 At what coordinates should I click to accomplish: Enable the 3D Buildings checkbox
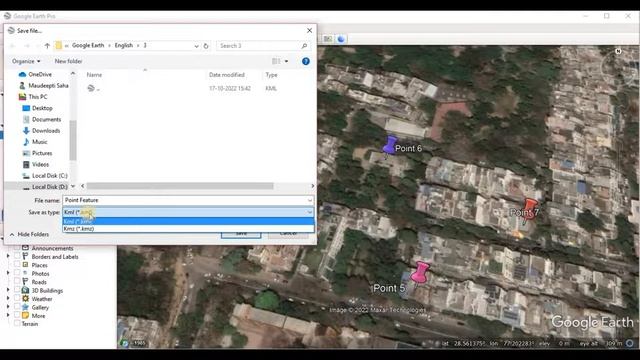[17, 290]
